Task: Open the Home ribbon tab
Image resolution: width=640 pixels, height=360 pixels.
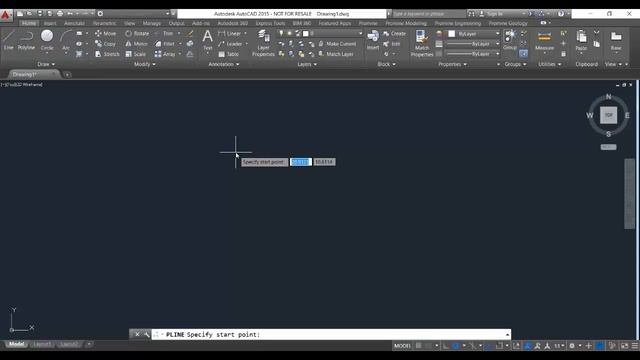Action: click(x=29, y=23)
